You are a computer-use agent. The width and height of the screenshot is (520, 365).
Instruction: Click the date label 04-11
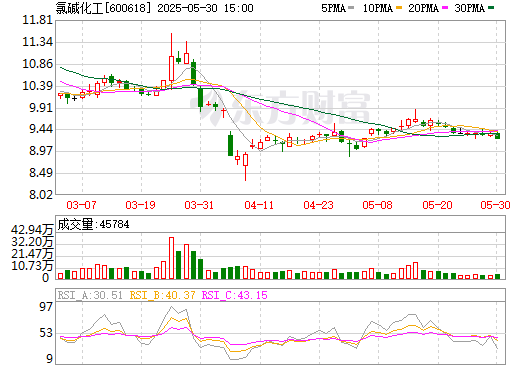259,205
